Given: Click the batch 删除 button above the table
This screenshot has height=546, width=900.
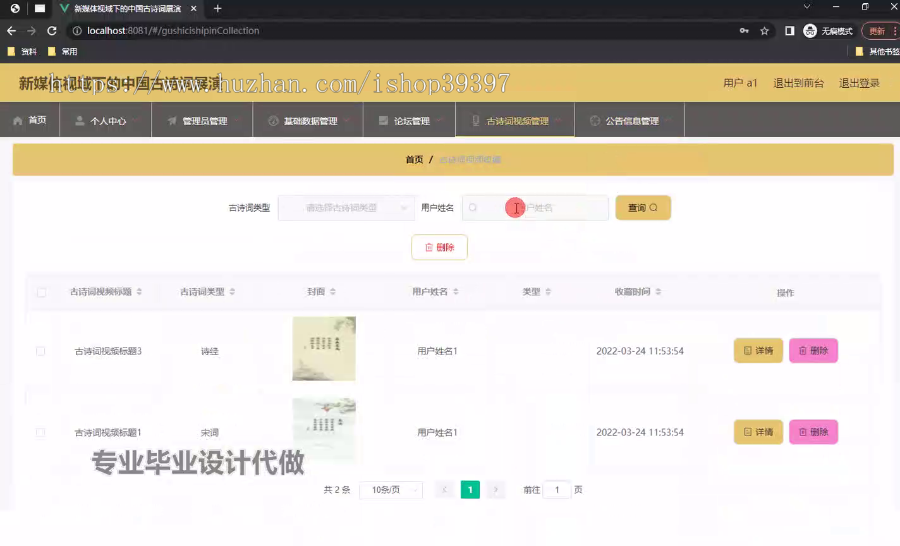Looking at the screenshot, I should click(439, 247).
